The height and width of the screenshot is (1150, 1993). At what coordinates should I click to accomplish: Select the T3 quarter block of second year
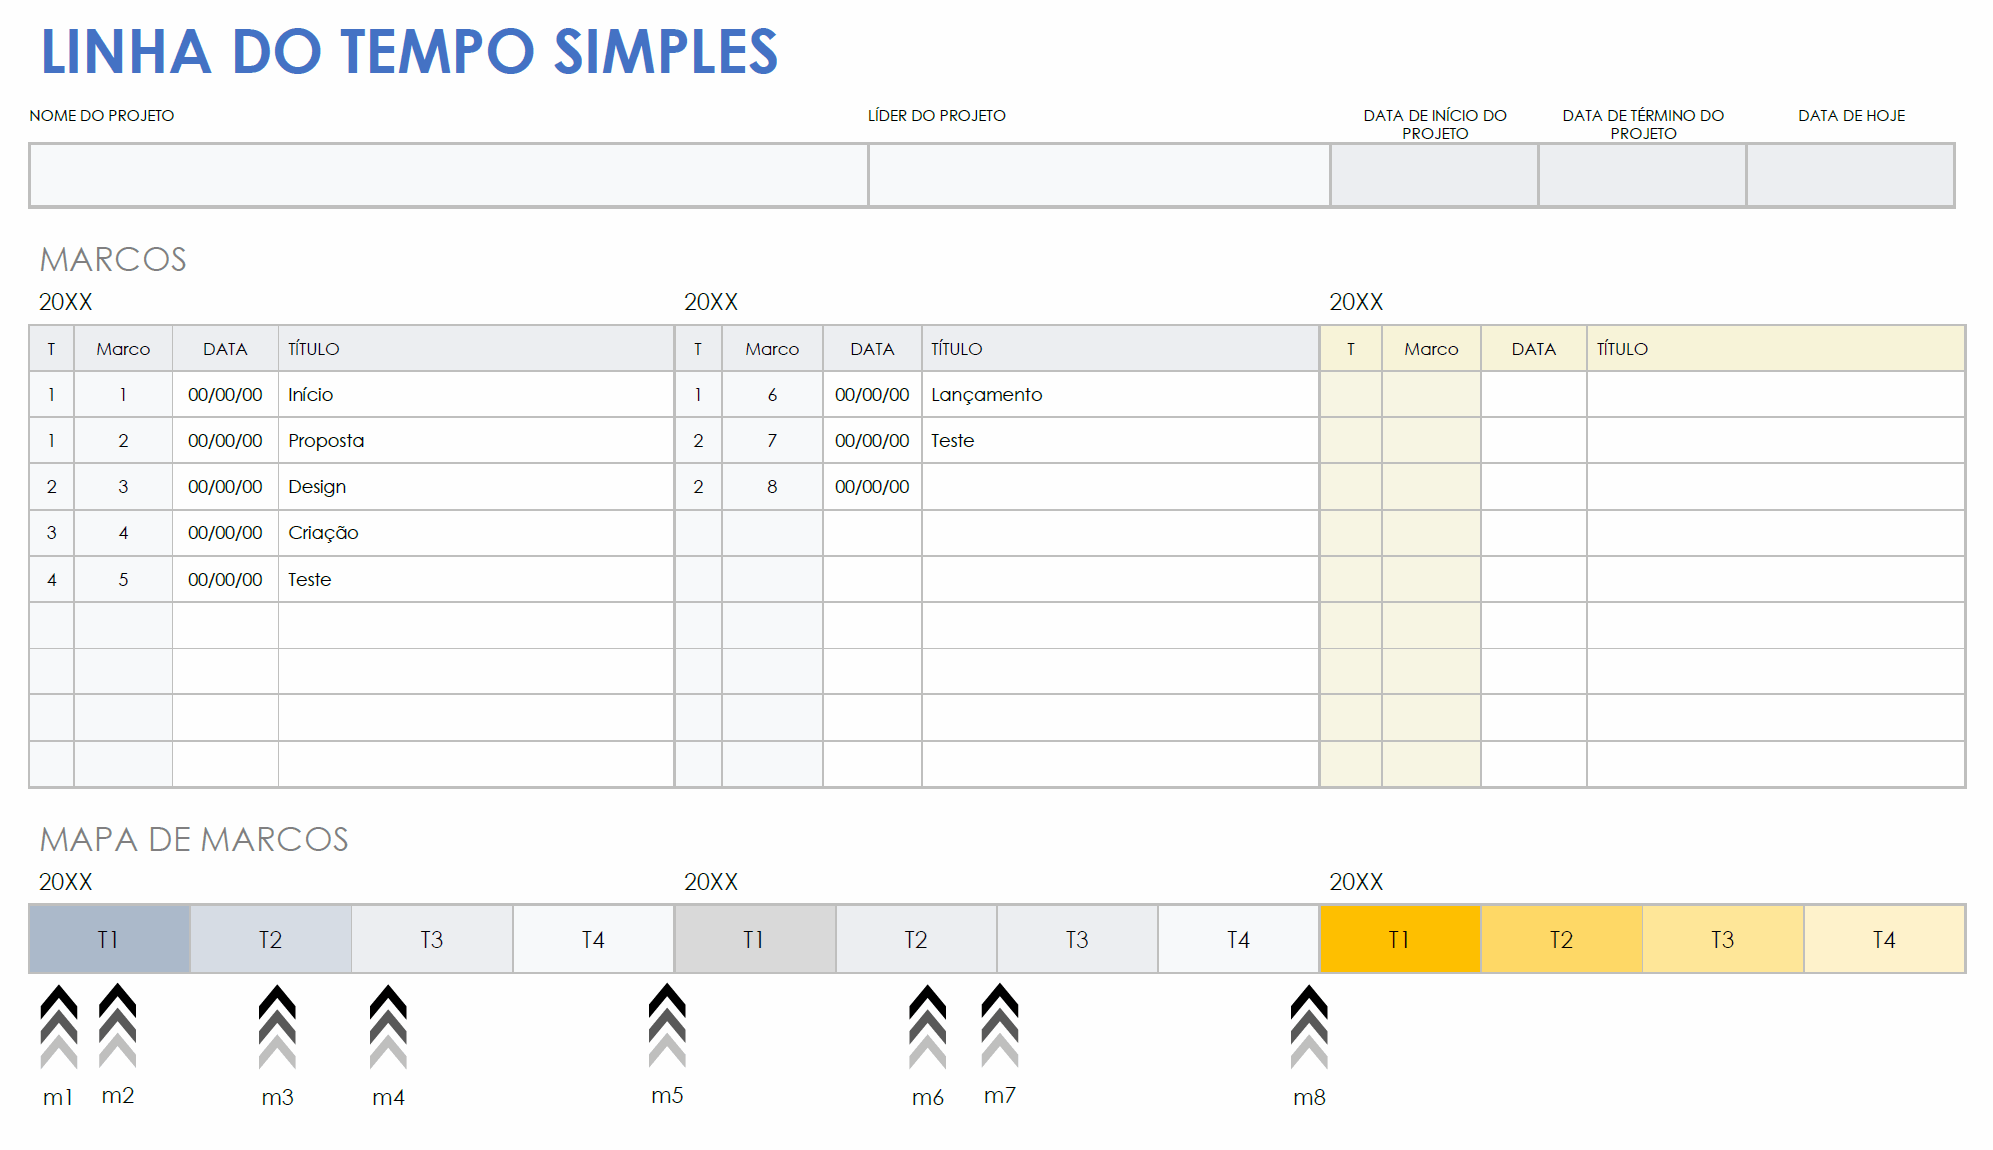click(x=1077, y=939)
